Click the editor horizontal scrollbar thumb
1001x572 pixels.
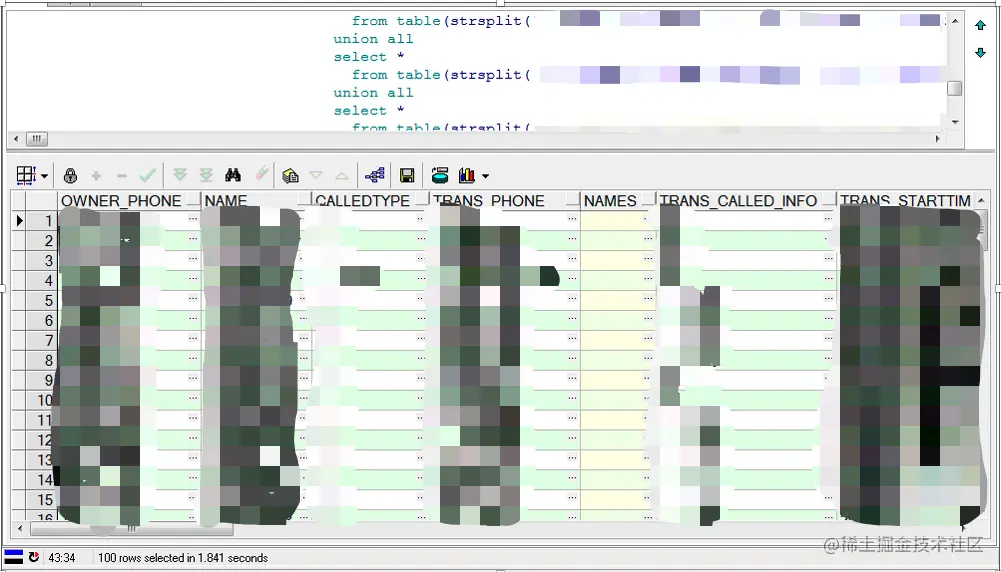(x=36, y=139)
